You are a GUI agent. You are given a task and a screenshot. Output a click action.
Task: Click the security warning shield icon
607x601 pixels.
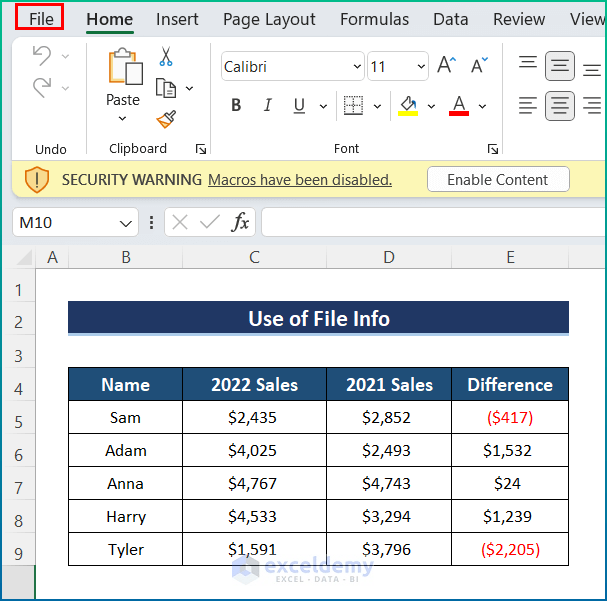(x=37, y=180)
